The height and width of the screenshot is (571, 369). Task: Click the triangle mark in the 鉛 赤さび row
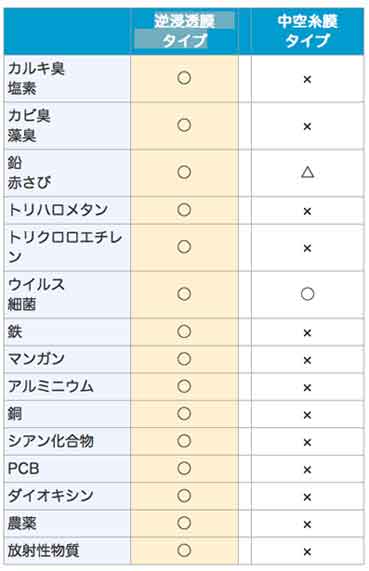pyautogui.click(x=307, y=172)
